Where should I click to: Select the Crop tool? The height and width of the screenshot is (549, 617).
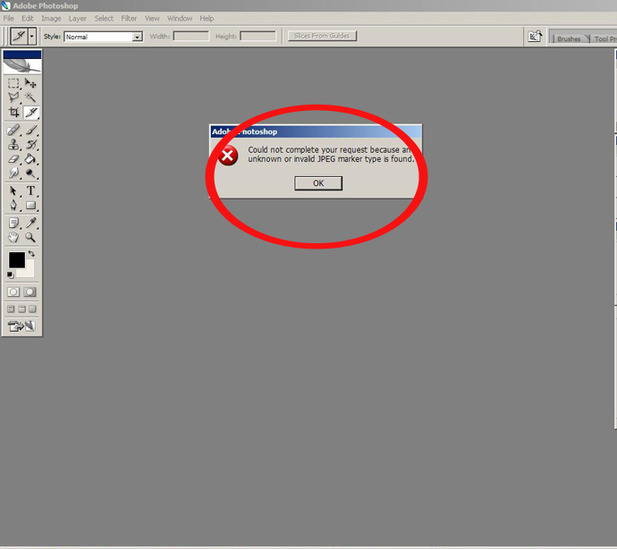(14, 112)
